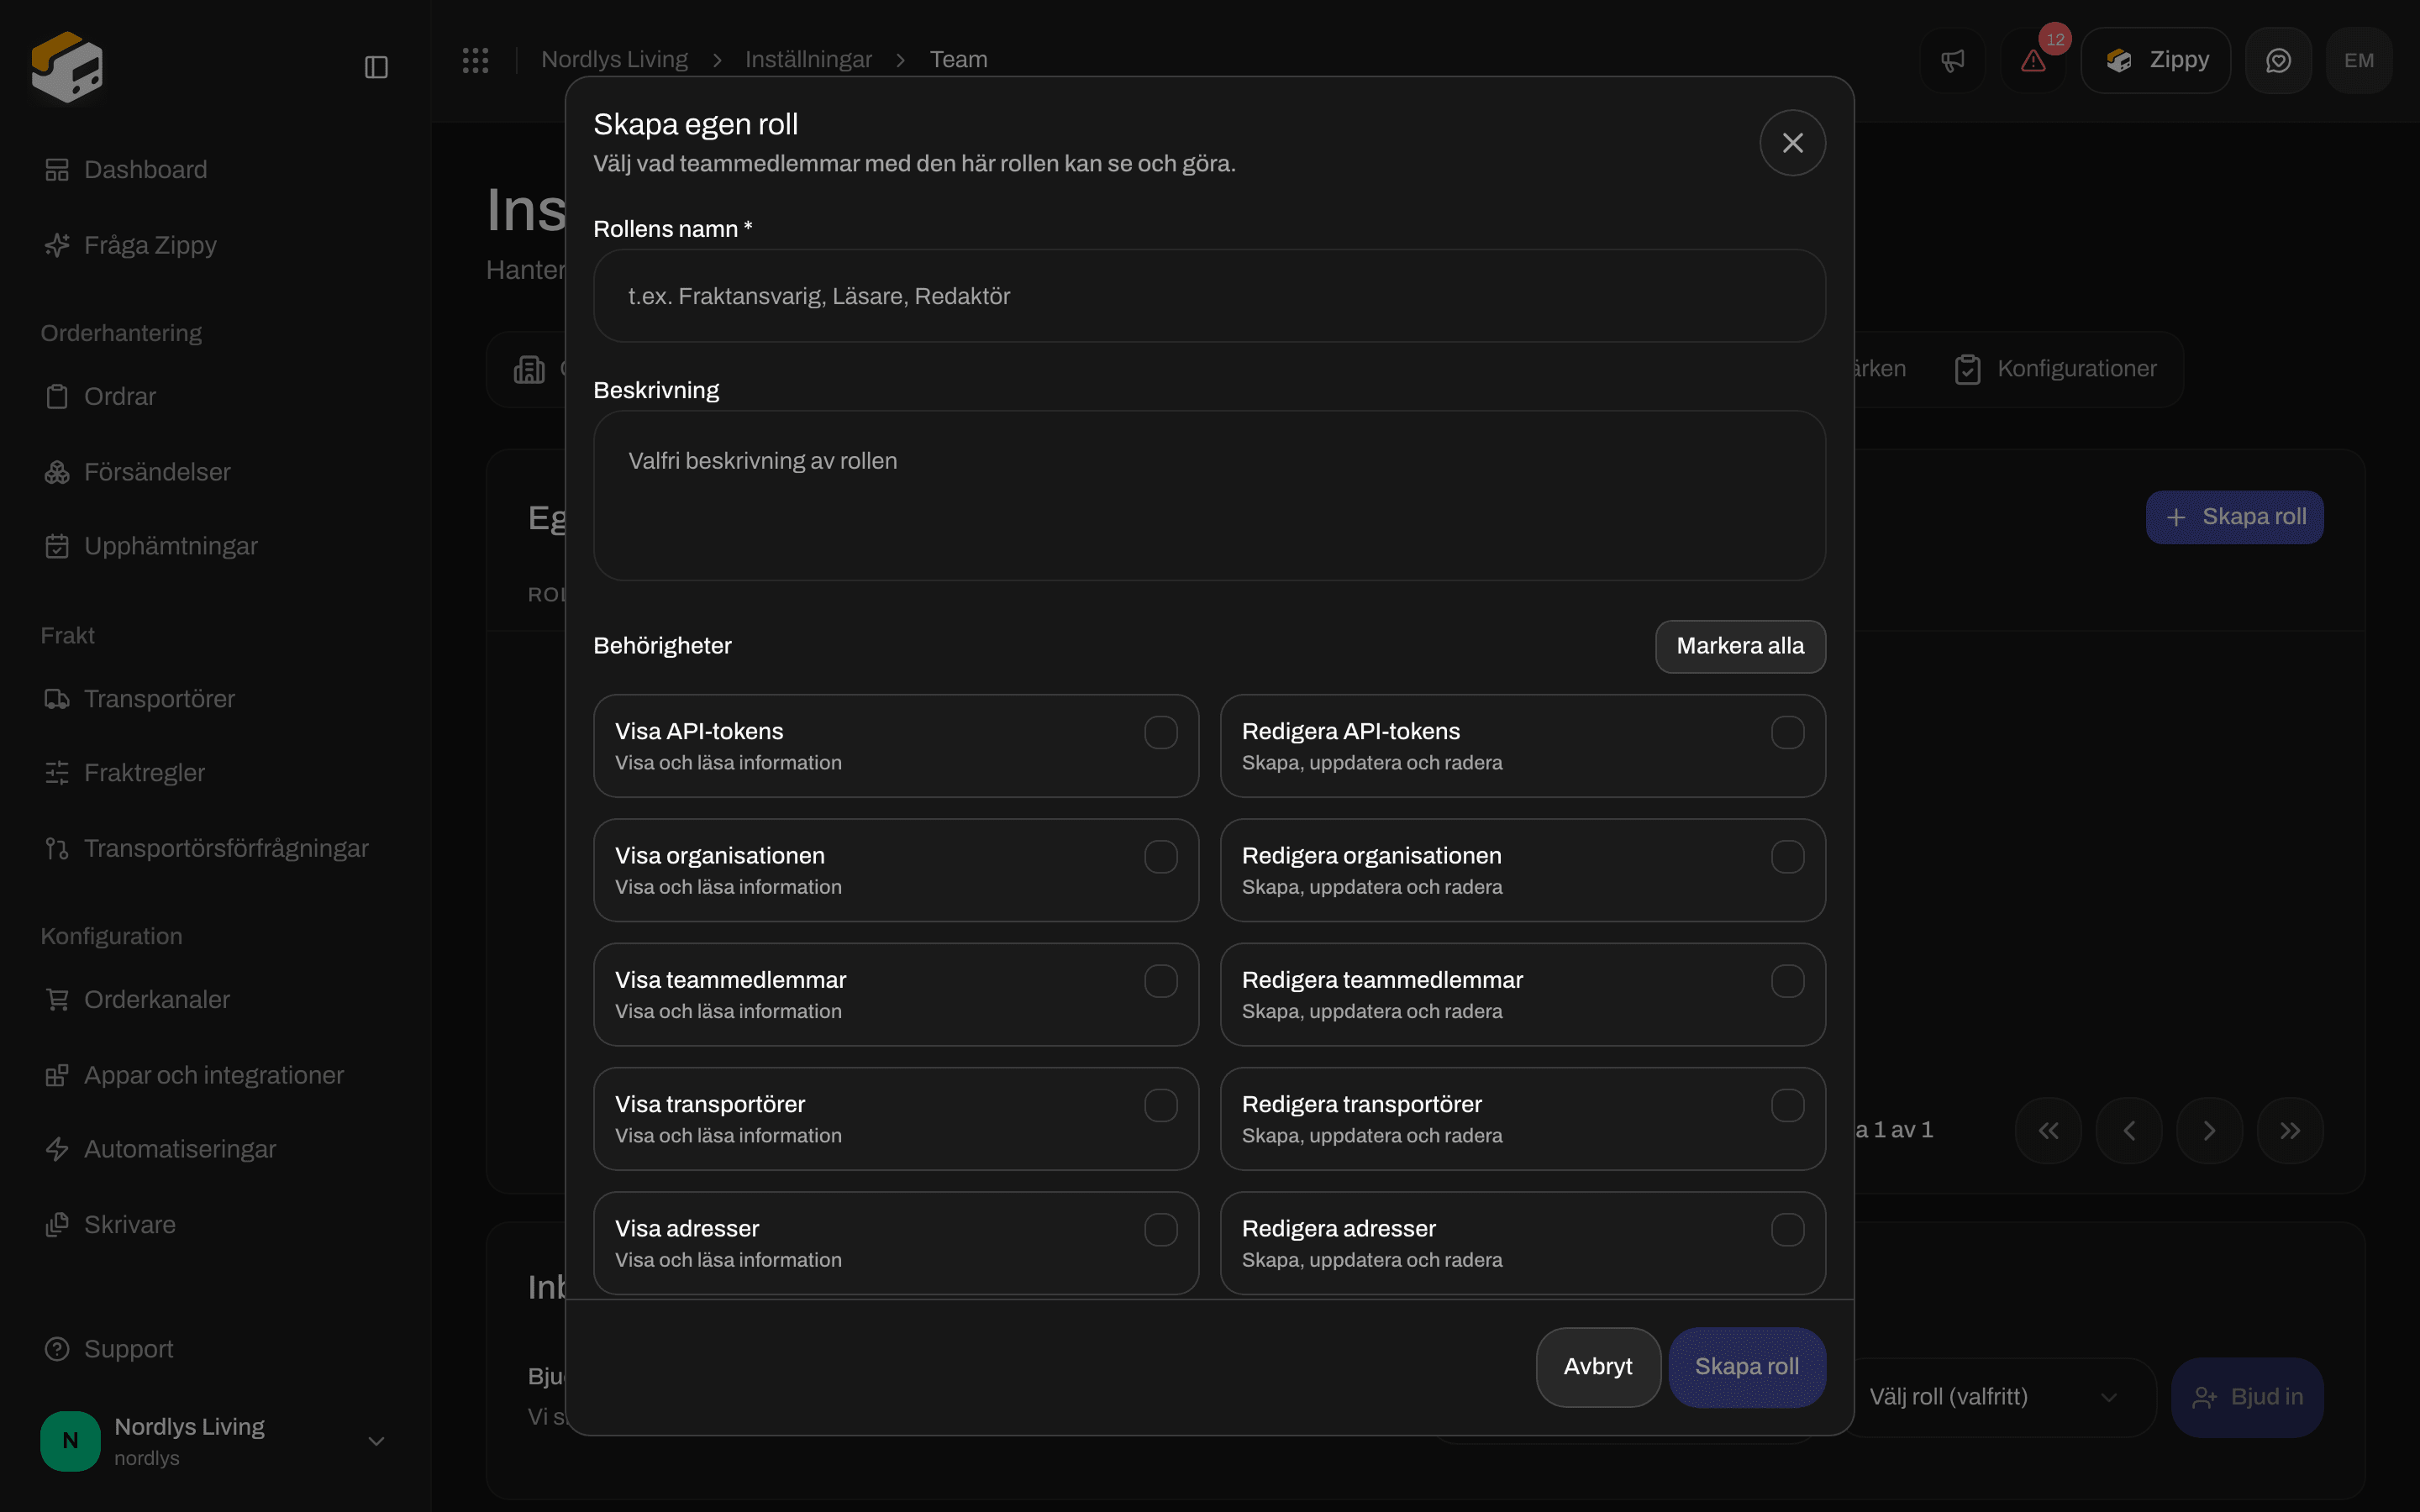This screenshot has width=2420, height=1512.
Task: Click the dialog's Skapa roll button
Action: [x=1747, y=1367]
